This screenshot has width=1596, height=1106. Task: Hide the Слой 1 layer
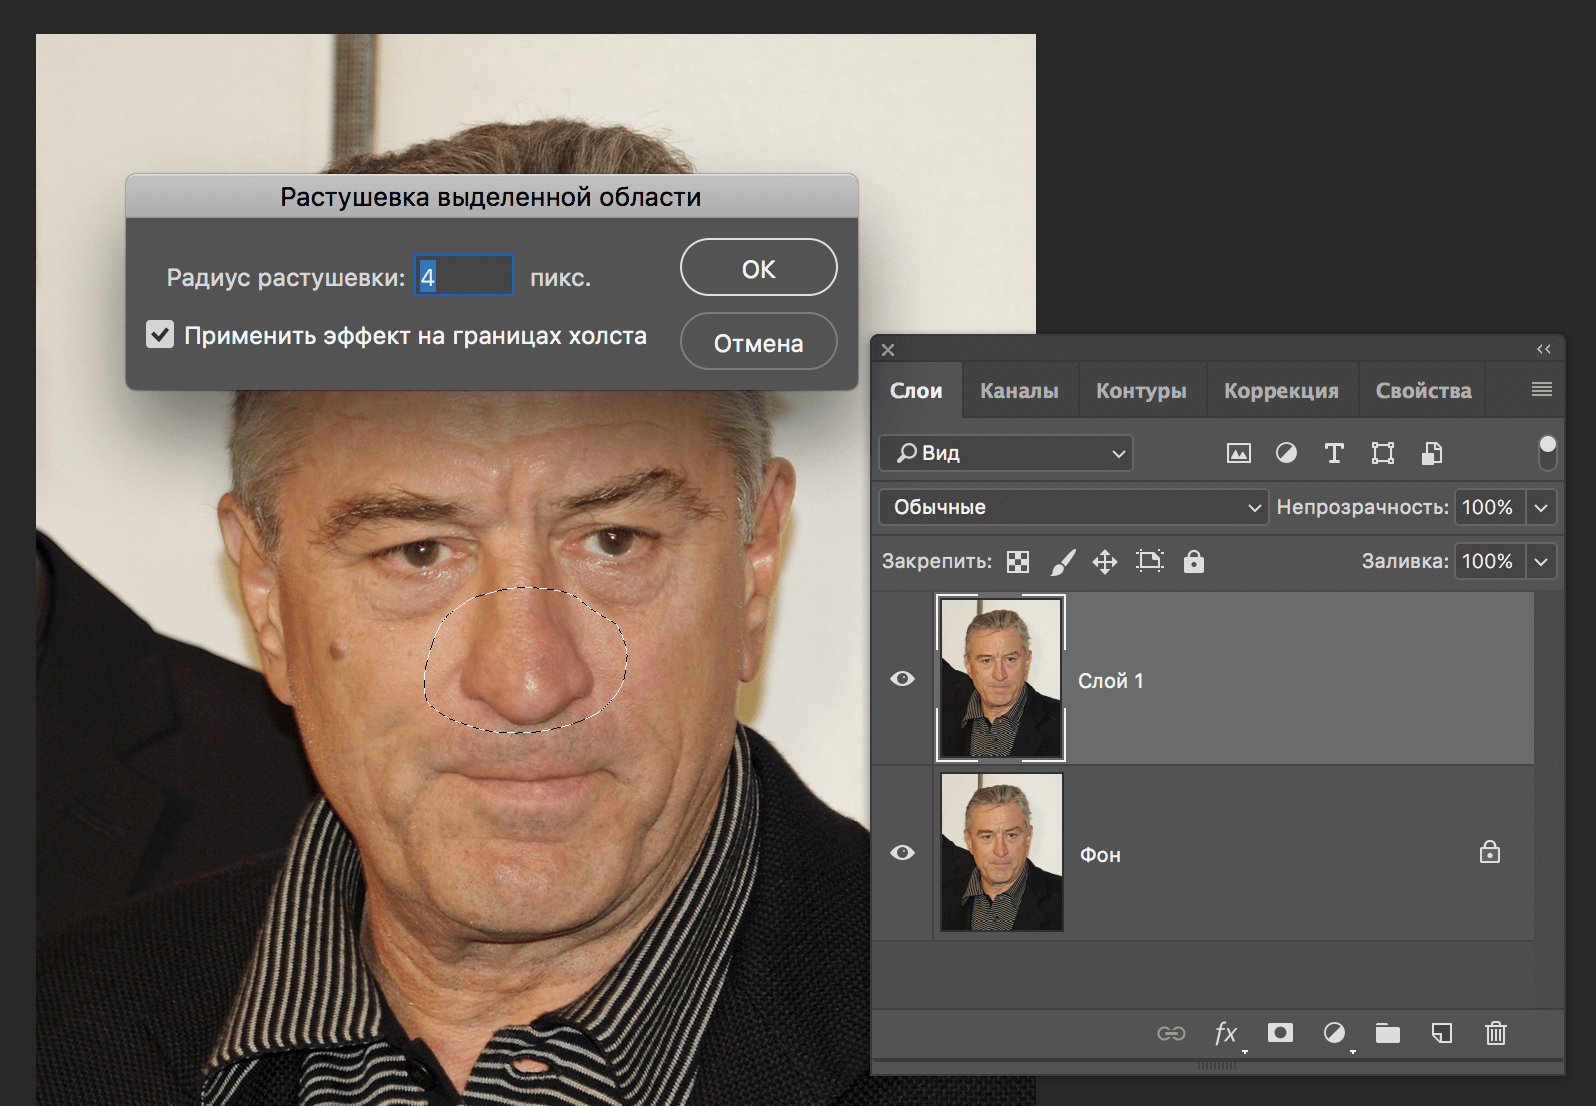902,679
